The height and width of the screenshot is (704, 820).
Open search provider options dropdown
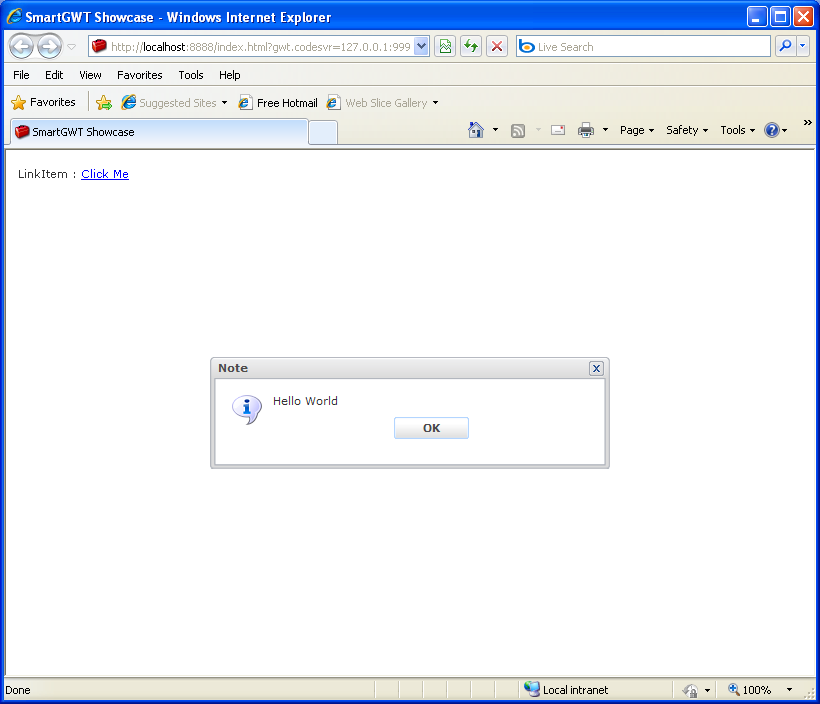click(x=802, y=46)
